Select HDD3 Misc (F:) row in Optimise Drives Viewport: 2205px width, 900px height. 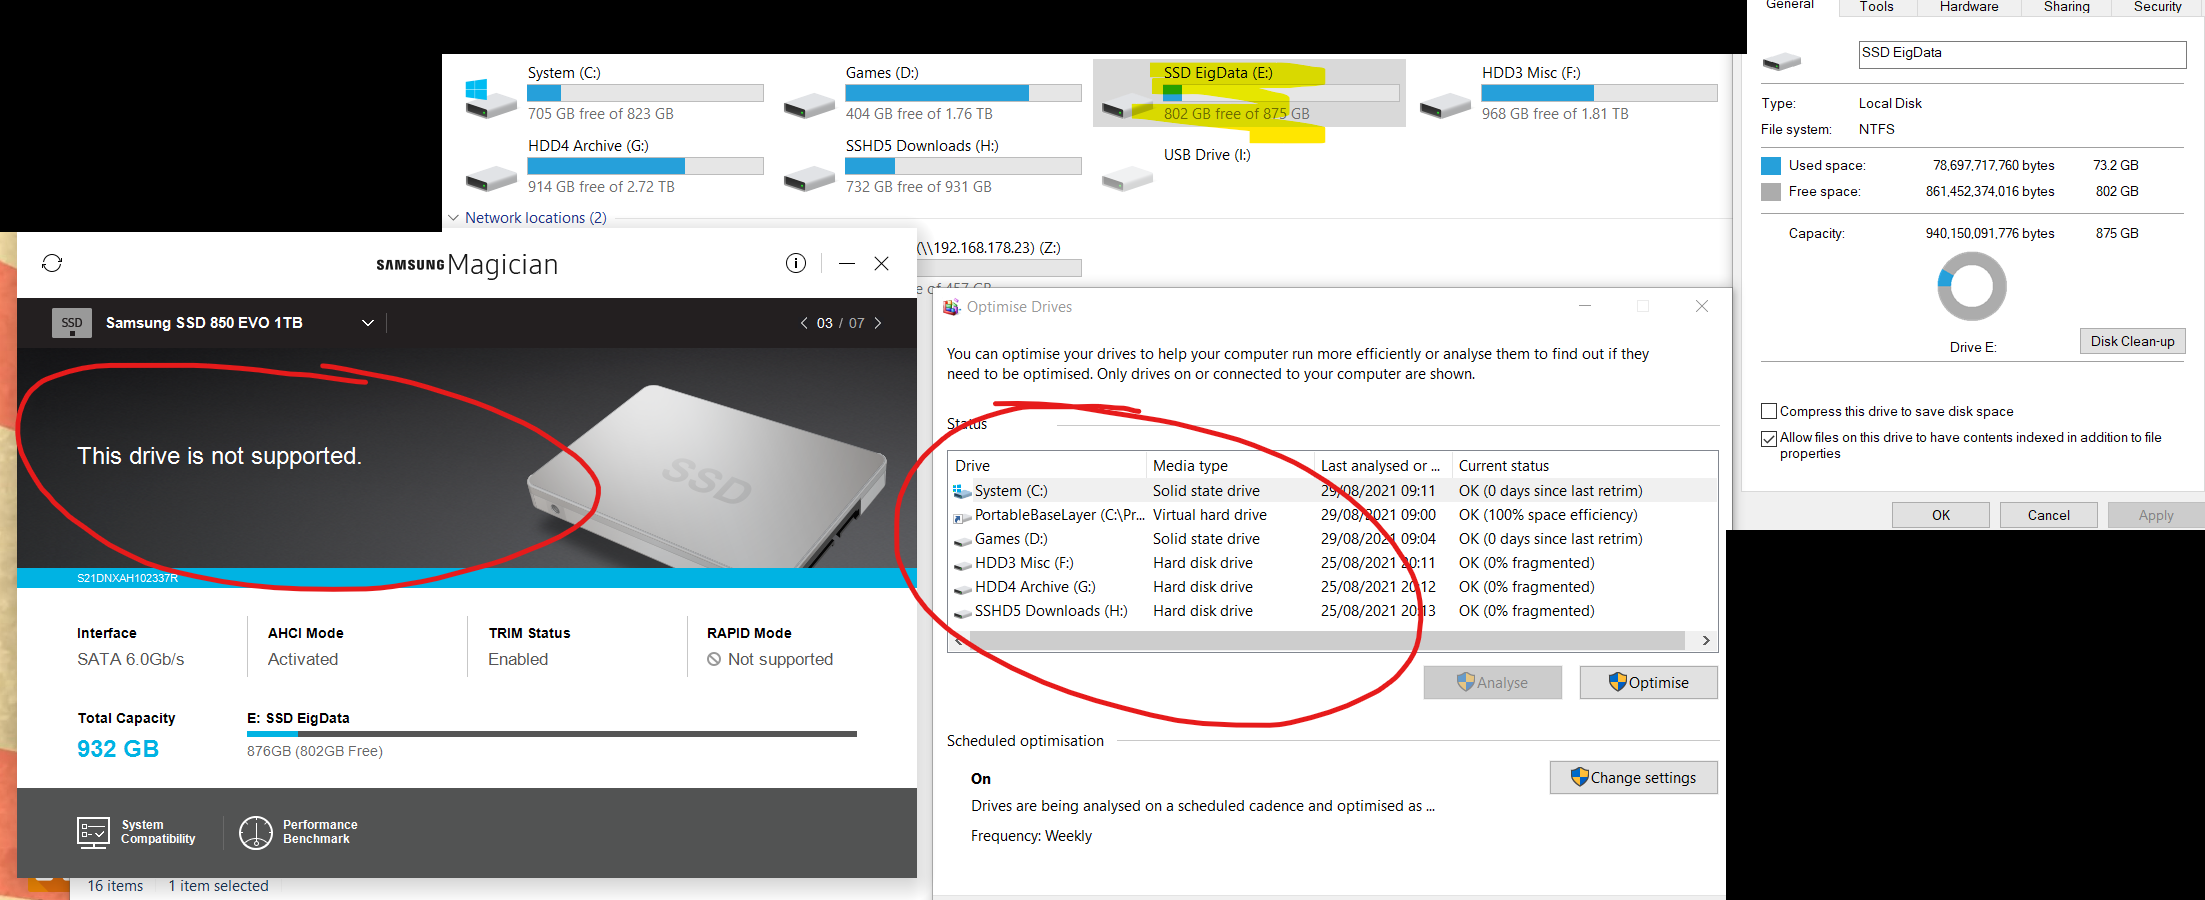tap(1332, 563)
